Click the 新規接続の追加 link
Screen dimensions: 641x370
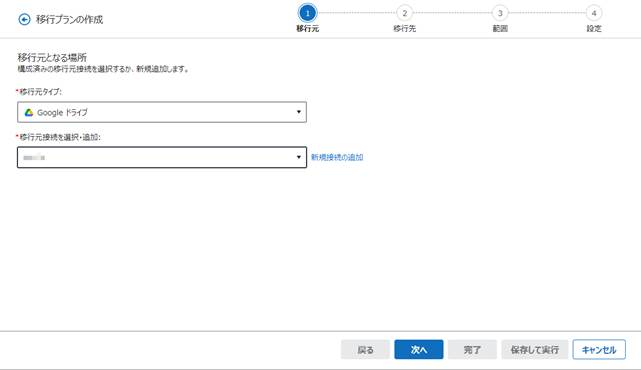click(337, 157)
